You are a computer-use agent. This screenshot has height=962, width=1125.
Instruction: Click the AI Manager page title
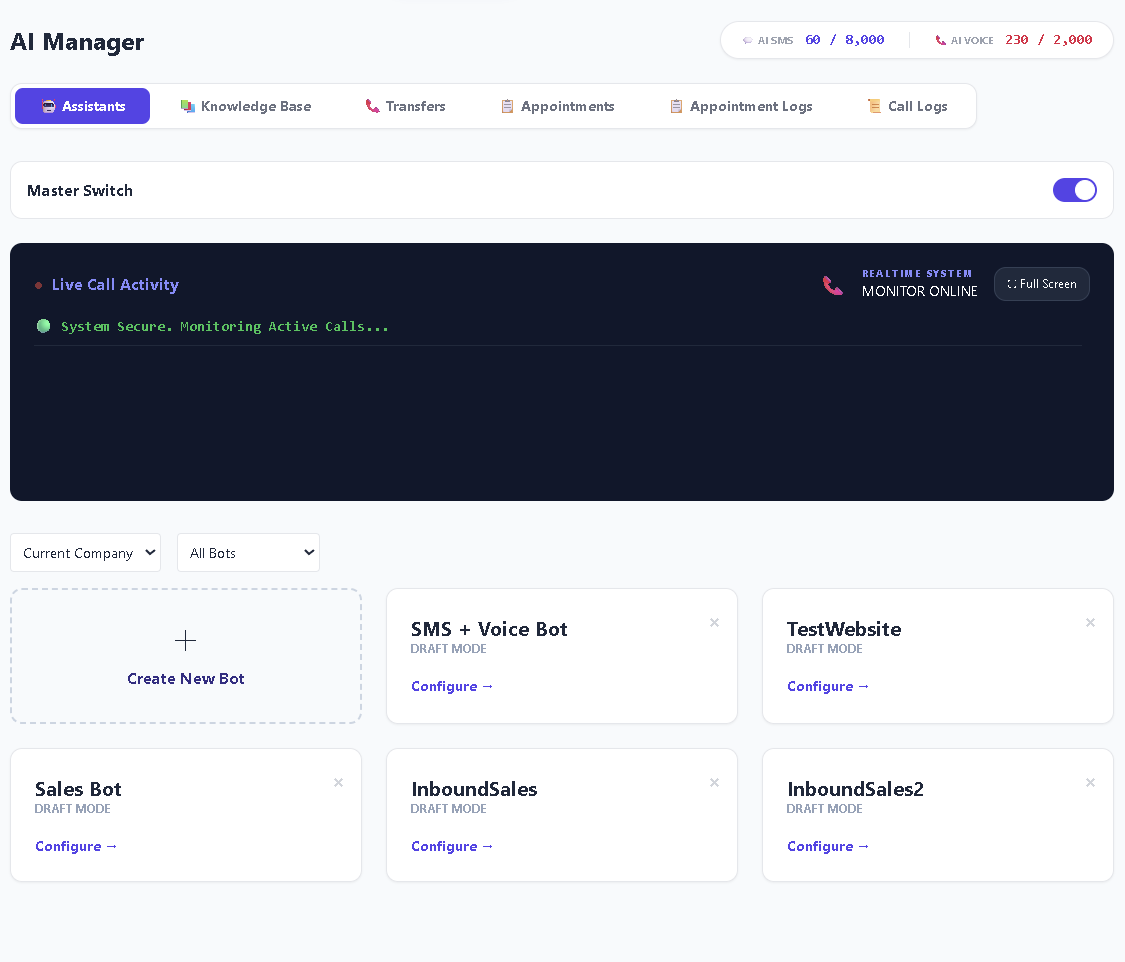[x=77, y=42]
